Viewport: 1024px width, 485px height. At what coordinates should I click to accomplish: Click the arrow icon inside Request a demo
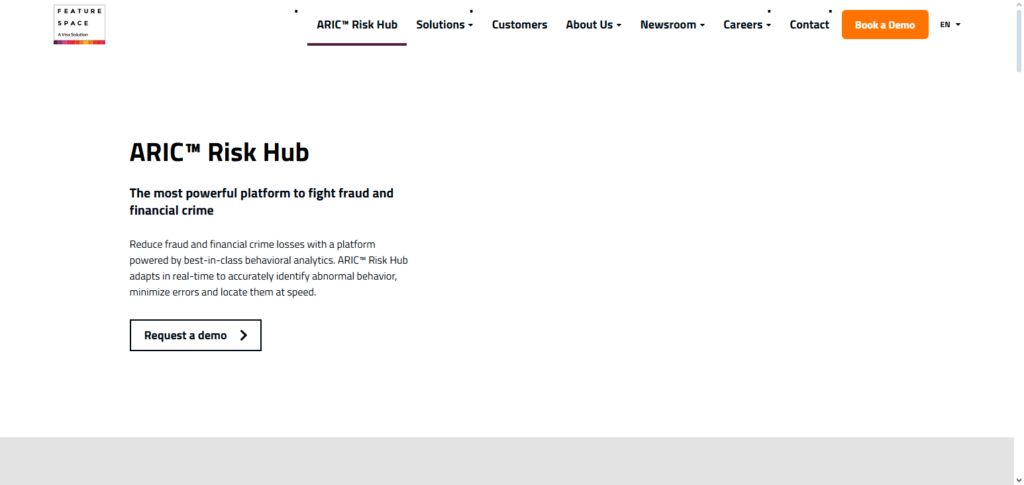[x=244, y=336]
